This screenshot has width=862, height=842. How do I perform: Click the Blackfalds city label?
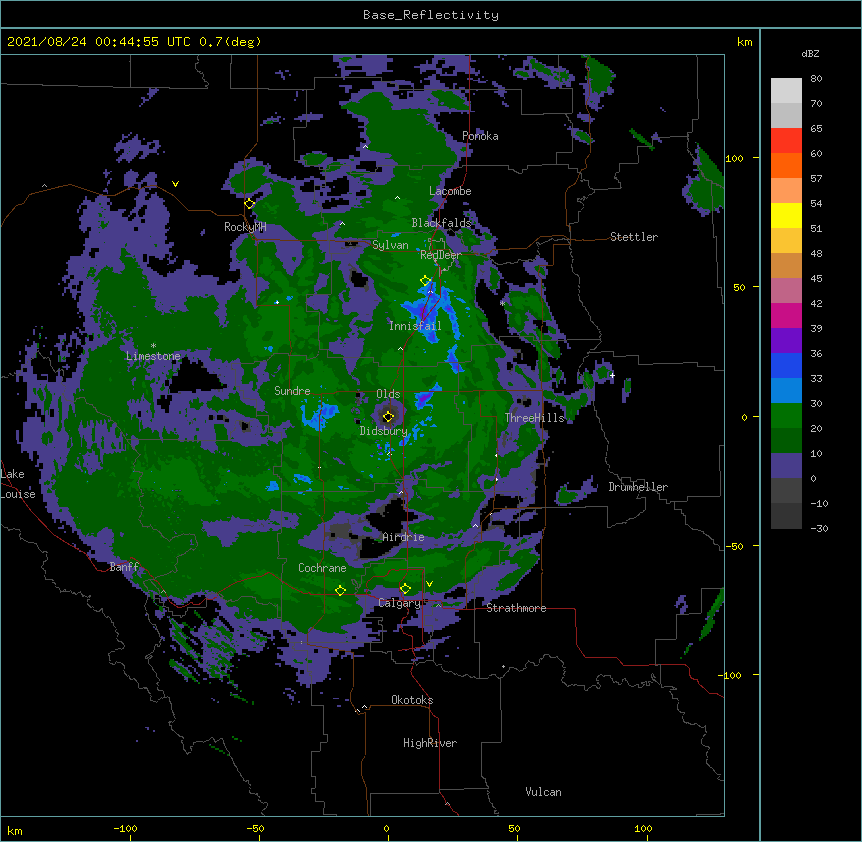click(441, 223)
